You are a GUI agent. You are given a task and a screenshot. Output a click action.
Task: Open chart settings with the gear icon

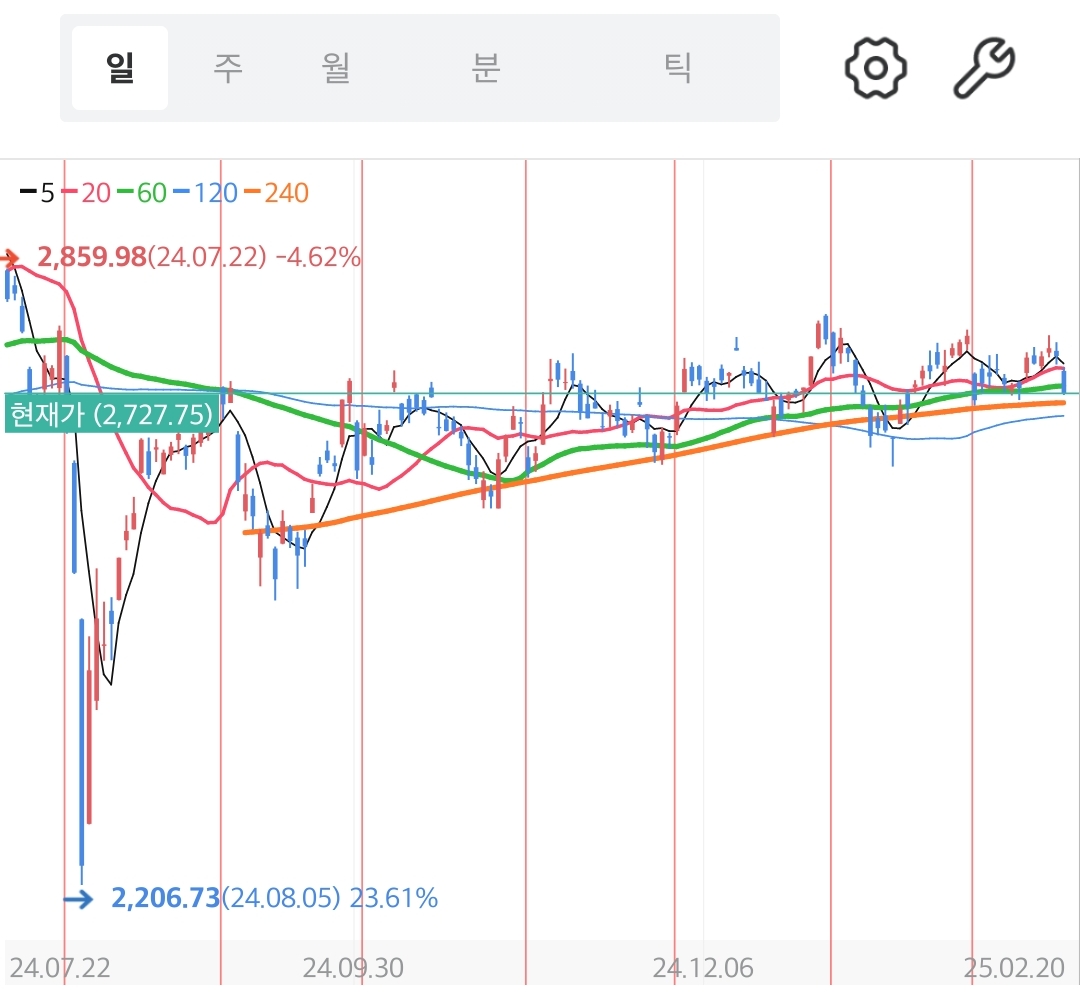click(x=875, y=68)
